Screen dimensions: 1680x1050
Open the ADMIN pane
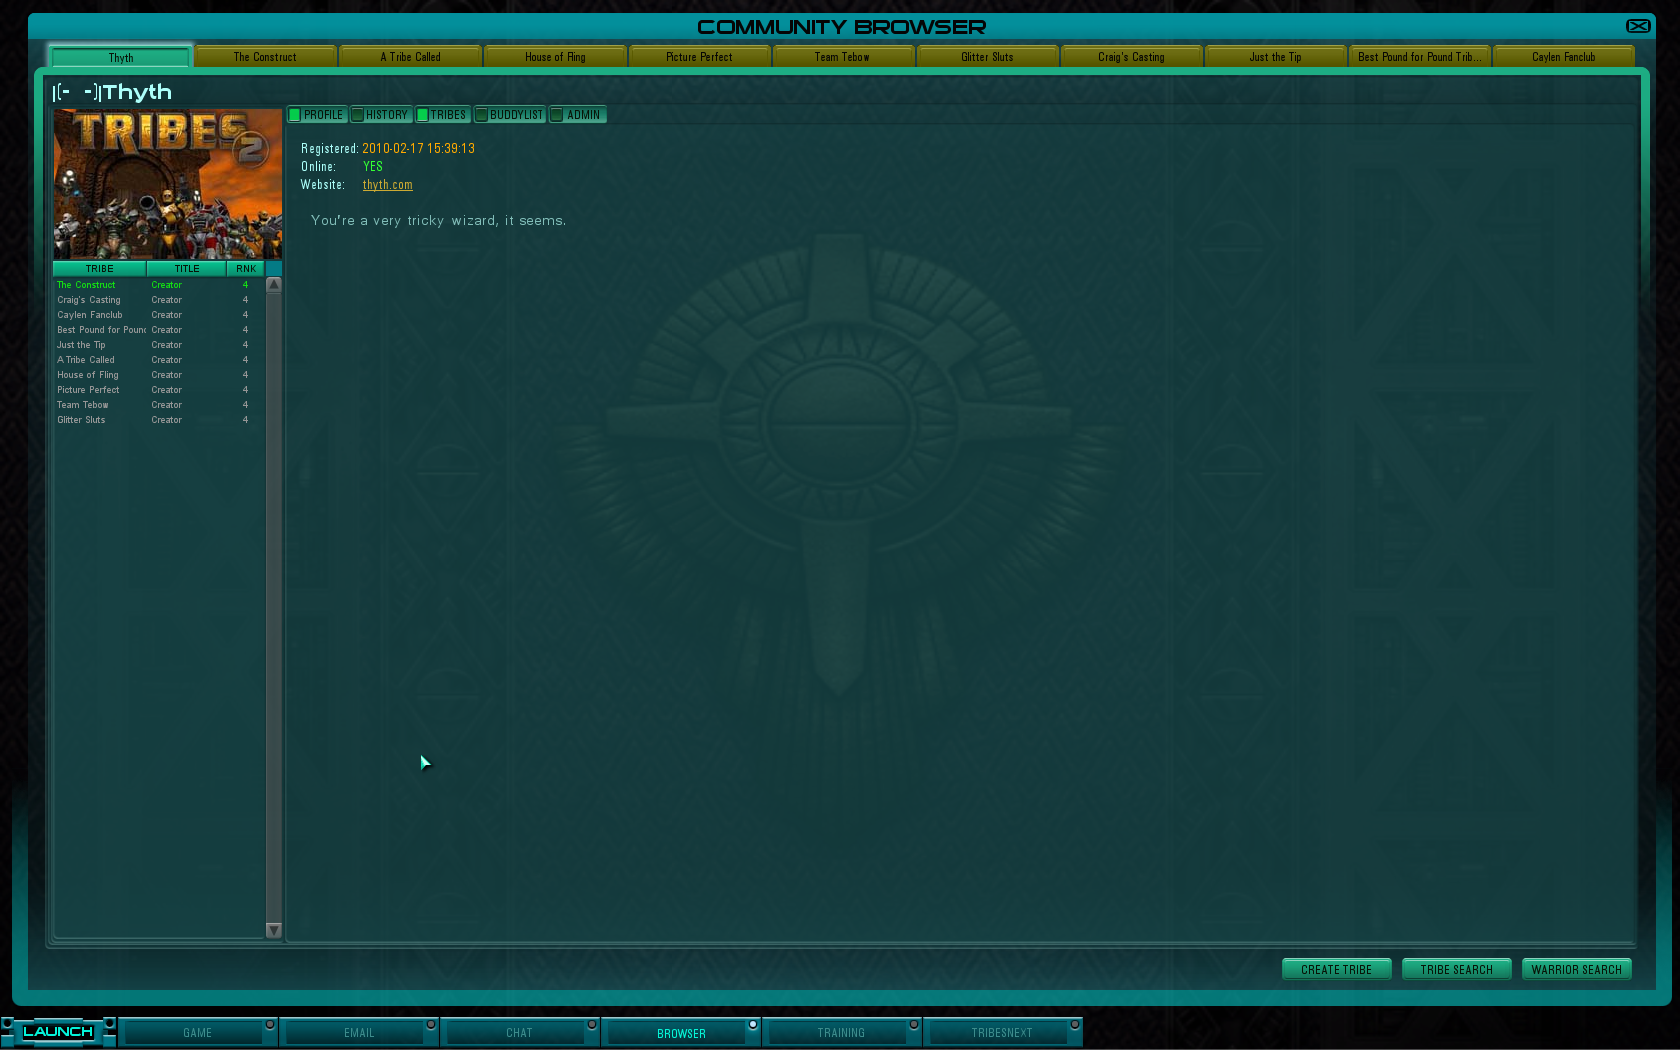click(x=577, y=115)
